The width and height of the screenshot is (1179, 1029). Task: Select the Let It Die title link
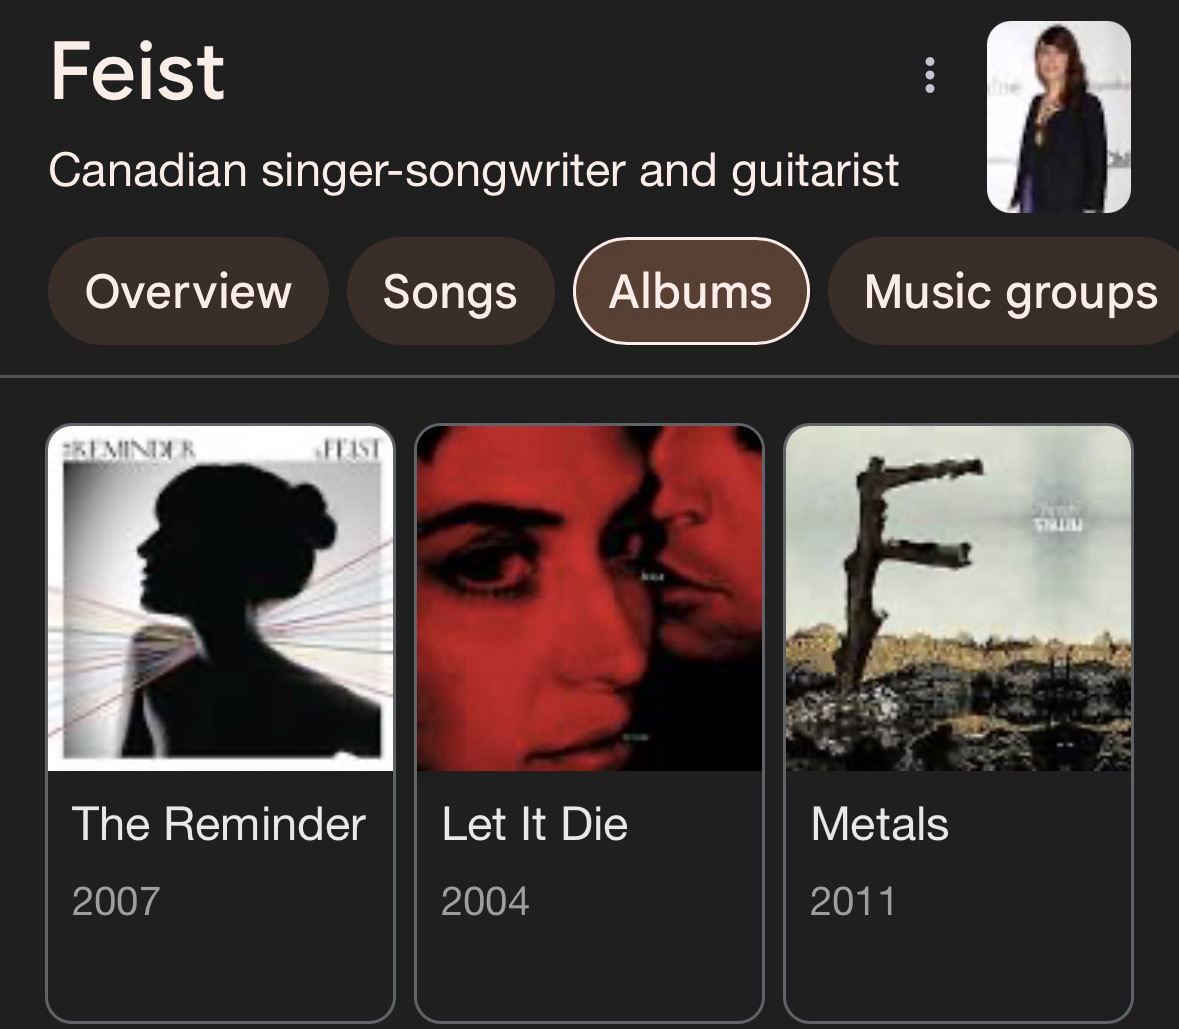coord(535,824)
